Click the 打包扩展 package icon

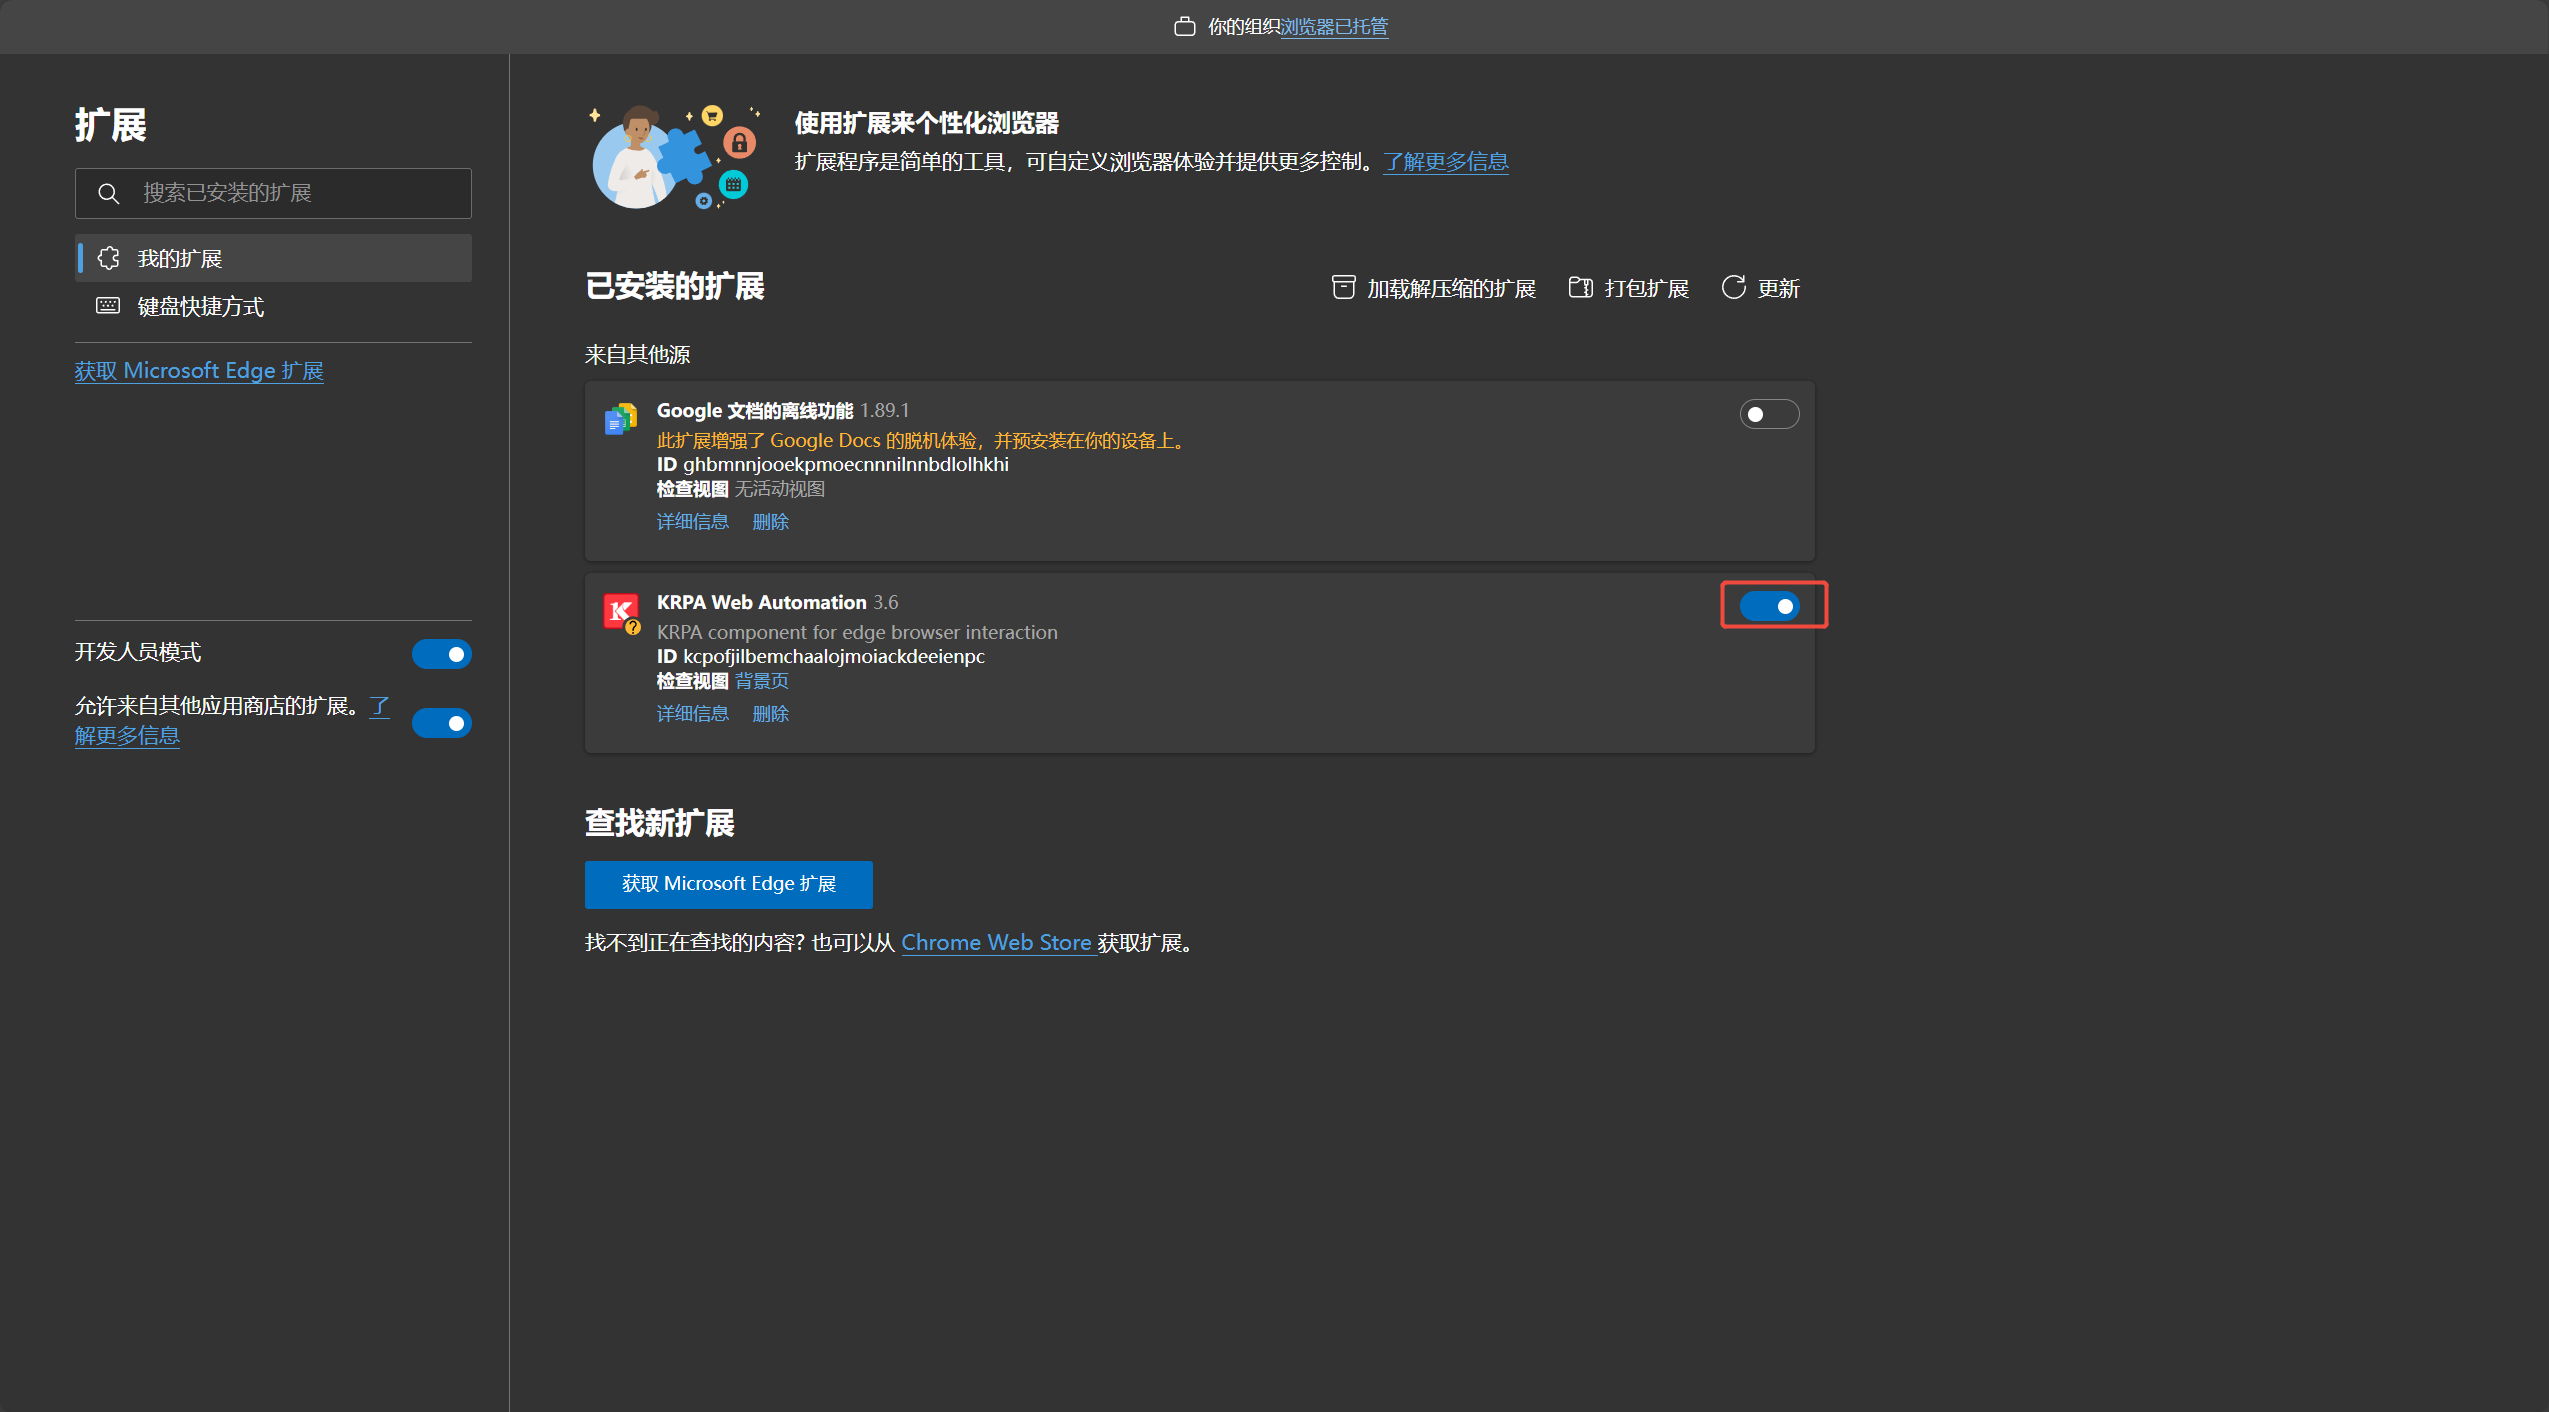1581,288
